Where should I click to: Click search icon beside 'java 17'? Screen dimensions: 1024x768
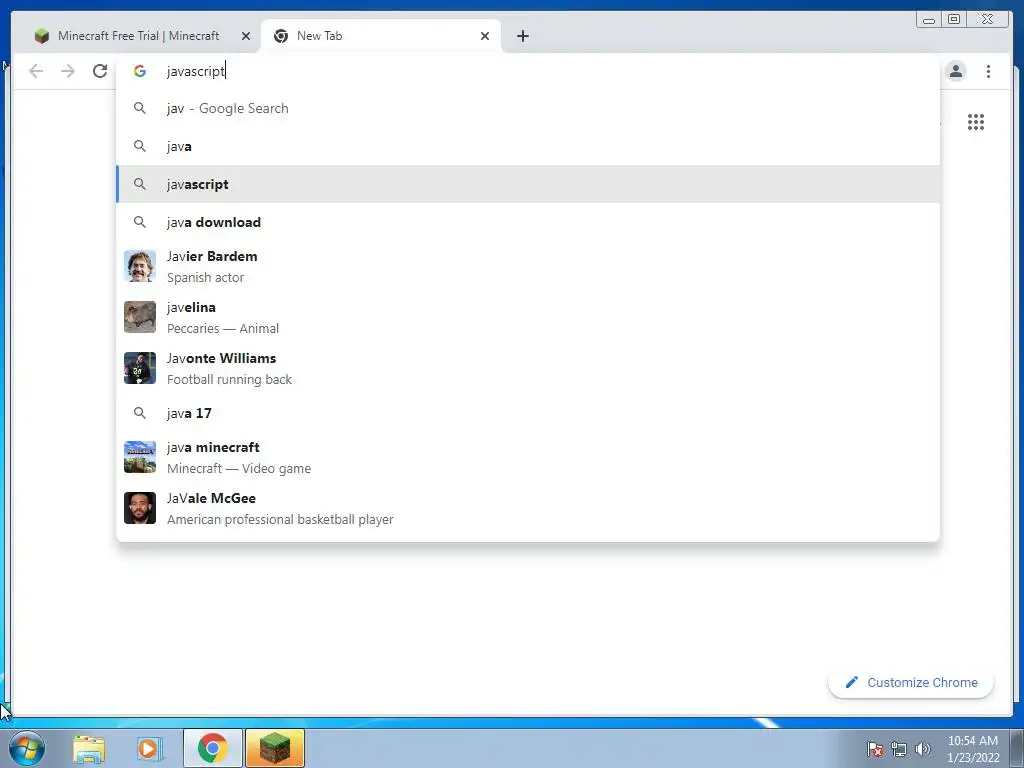pos(140,413)
